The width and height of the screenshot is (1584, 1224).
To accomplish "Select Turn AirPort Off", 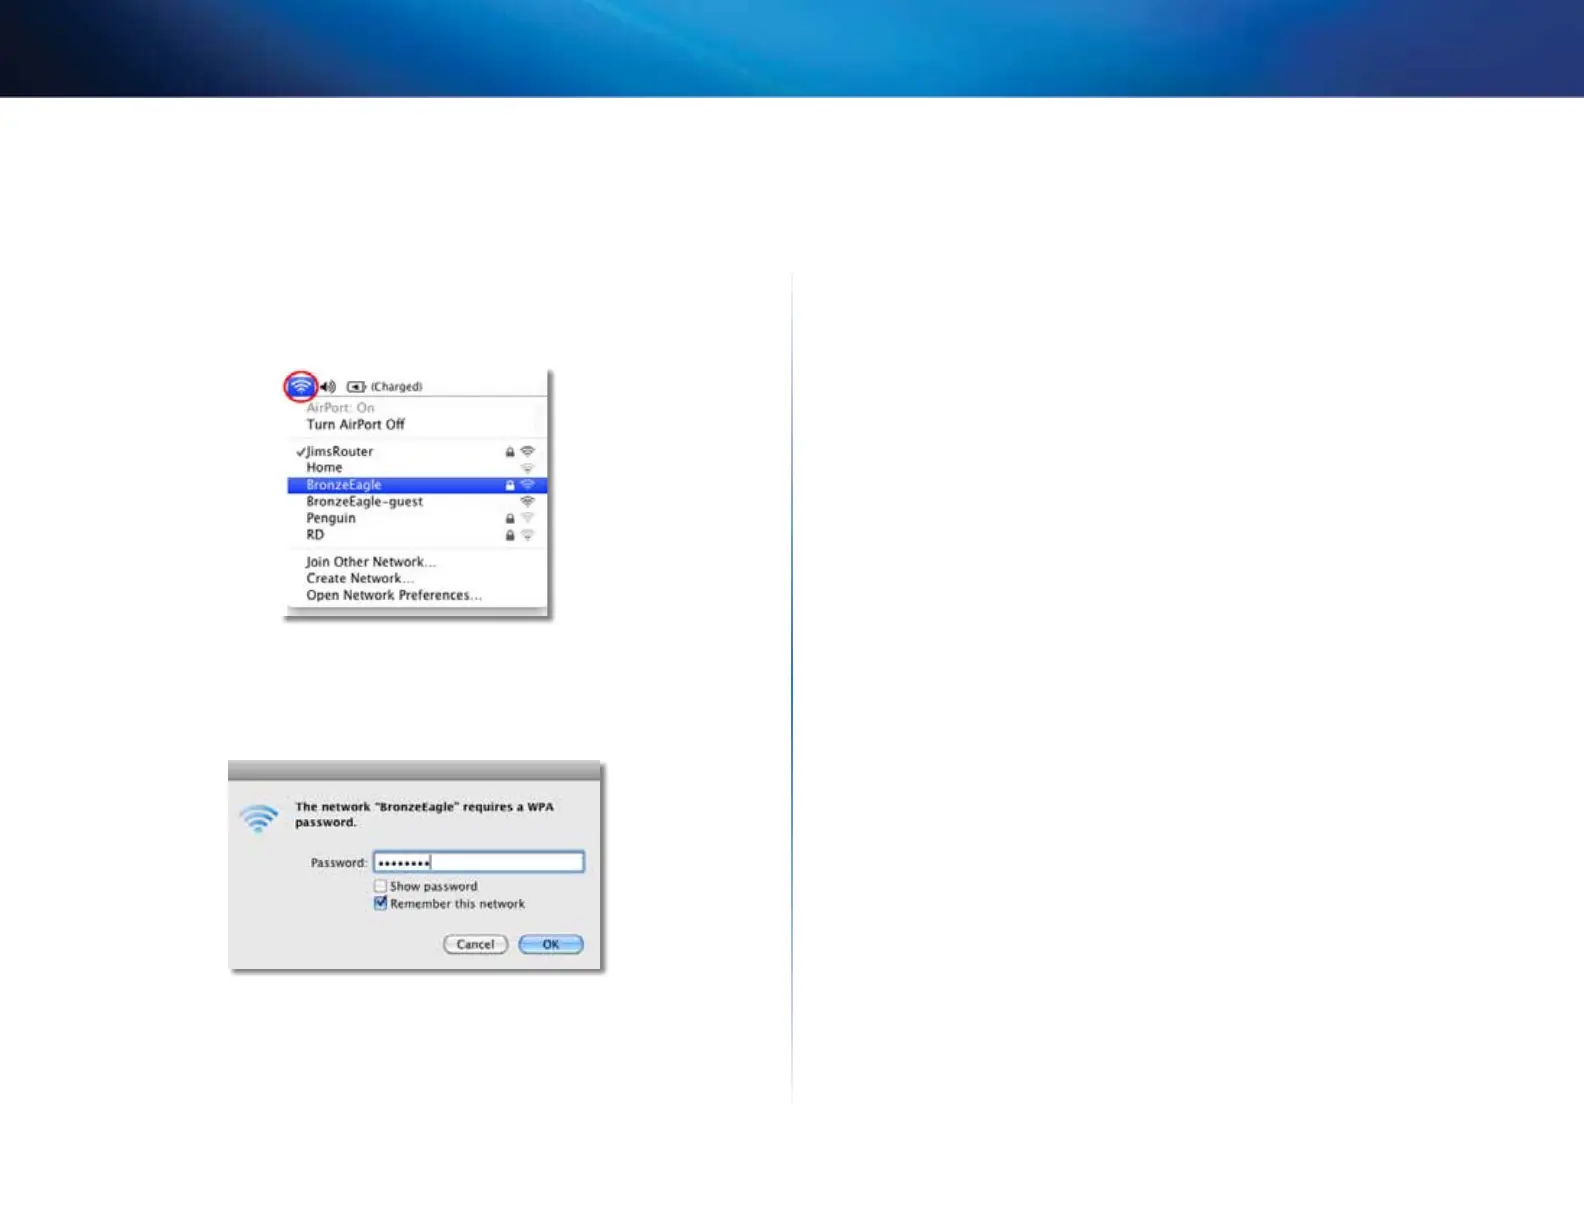I will (355, 424).
